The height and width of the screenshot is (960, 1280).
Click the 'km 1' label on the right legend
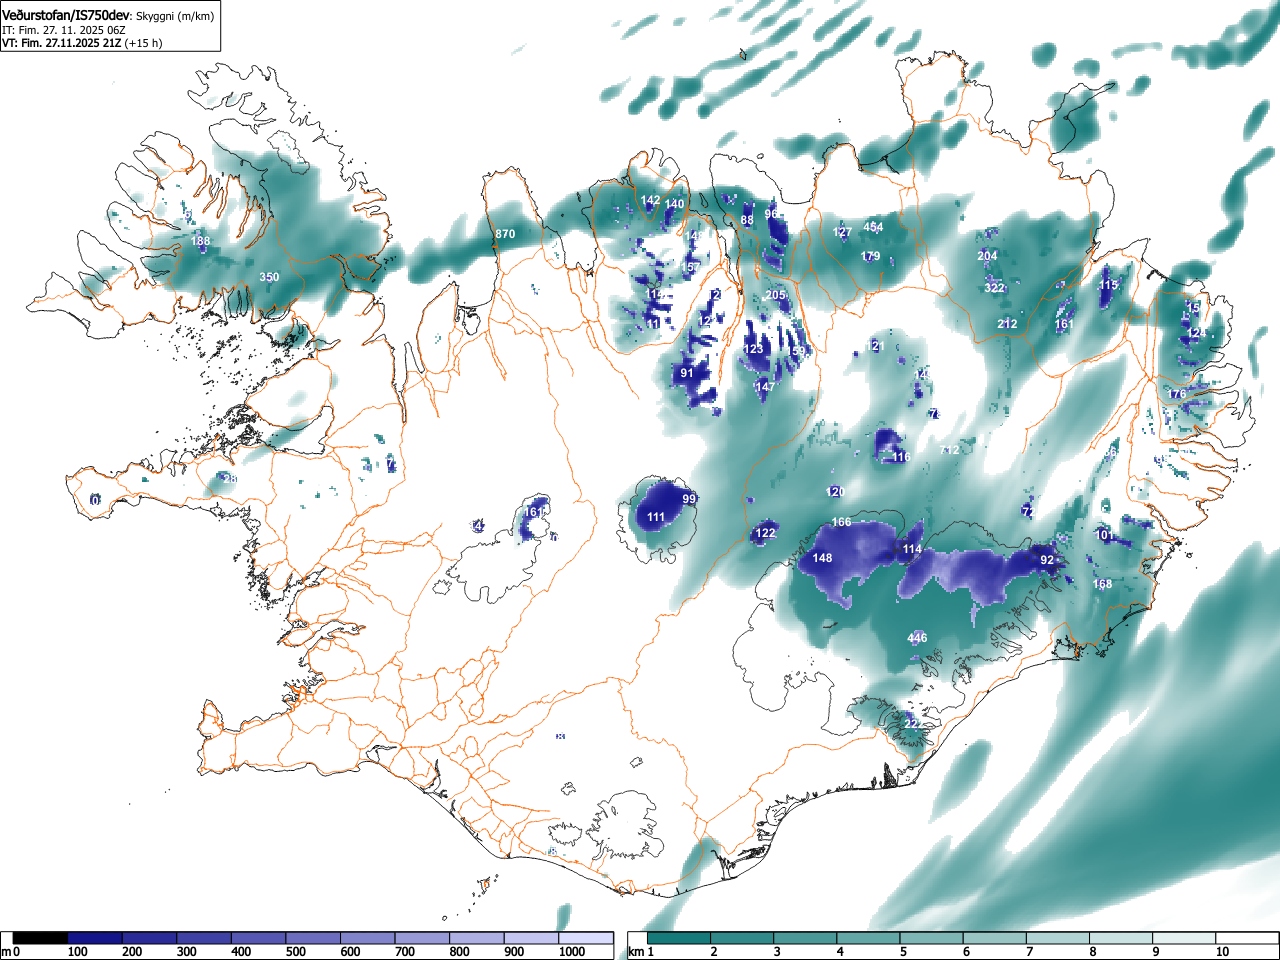pyautogui.click(x=640, y=952)
